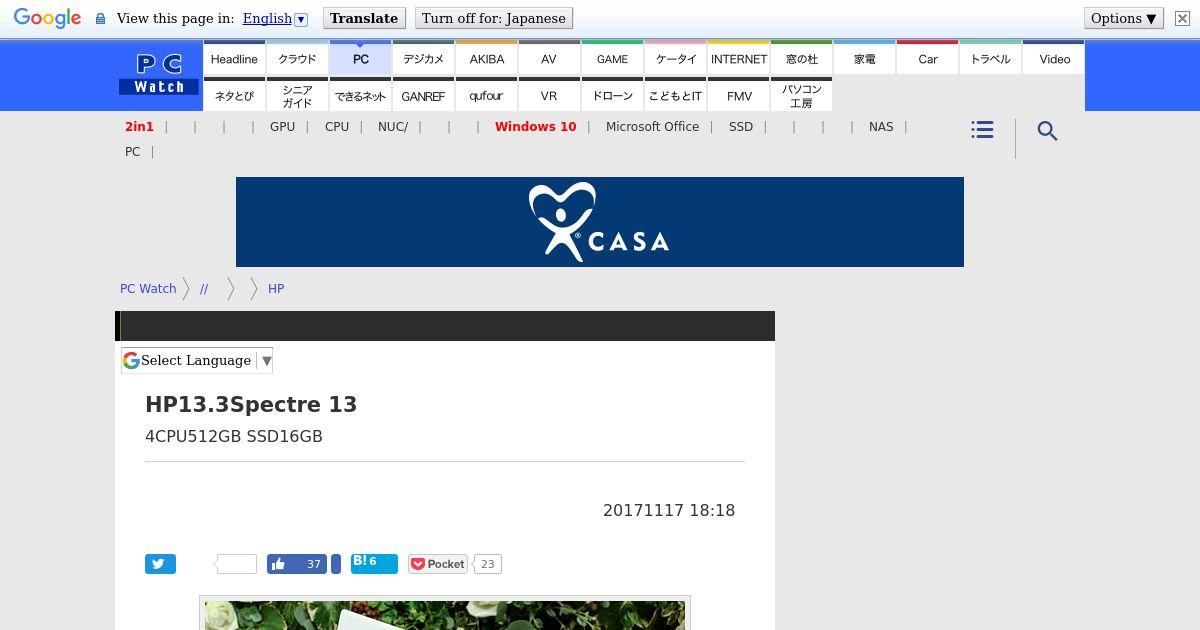Click the PC topic link in second row
Image resolution: width=1200 pixels, height=630 pixels.
point(132,152)
